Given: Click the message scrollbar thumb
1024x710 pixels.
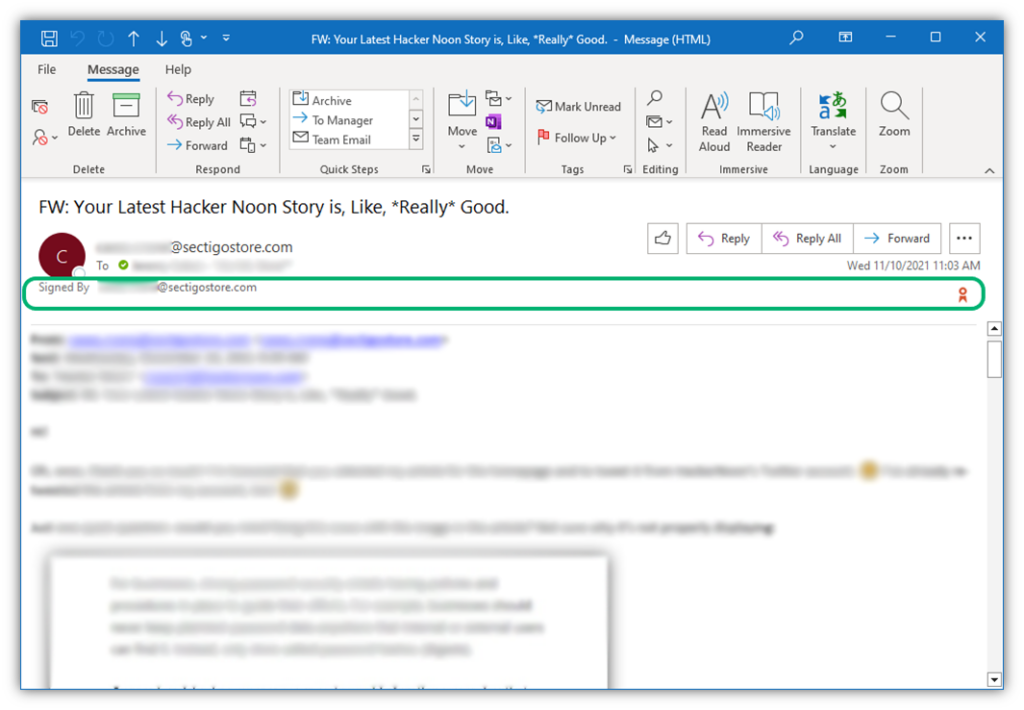Looking at the screenshot, I should 994,359.
